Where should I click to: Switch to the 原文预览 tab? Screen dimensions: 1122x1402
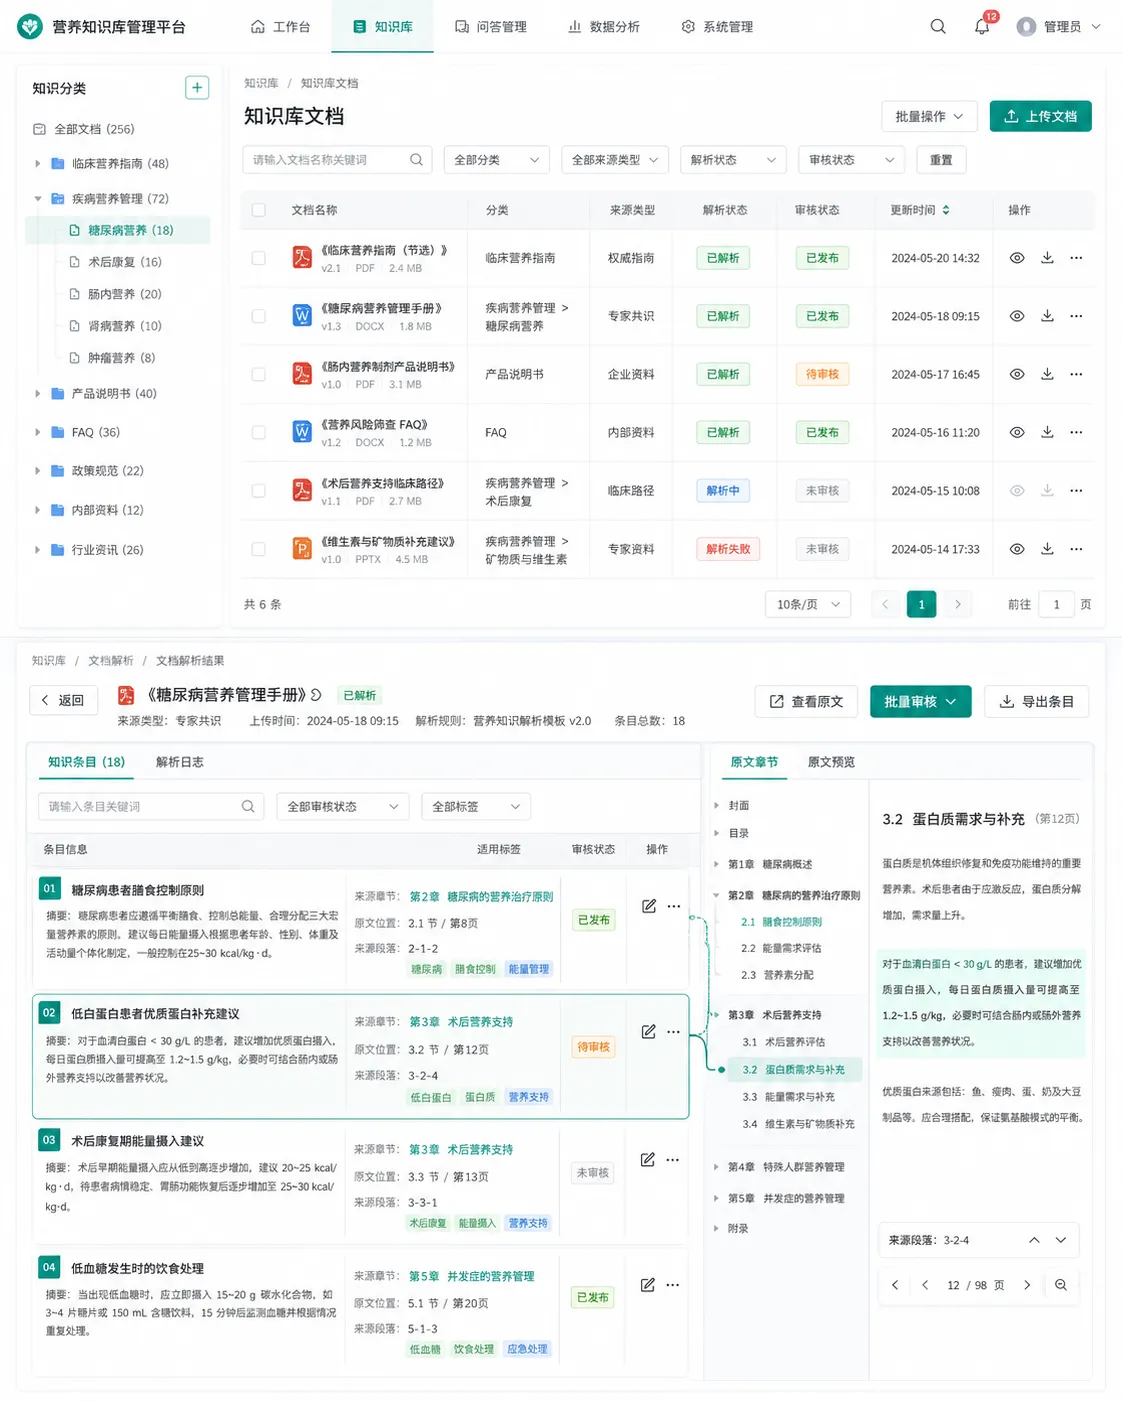pyautogui.click(x=831, y=762)
